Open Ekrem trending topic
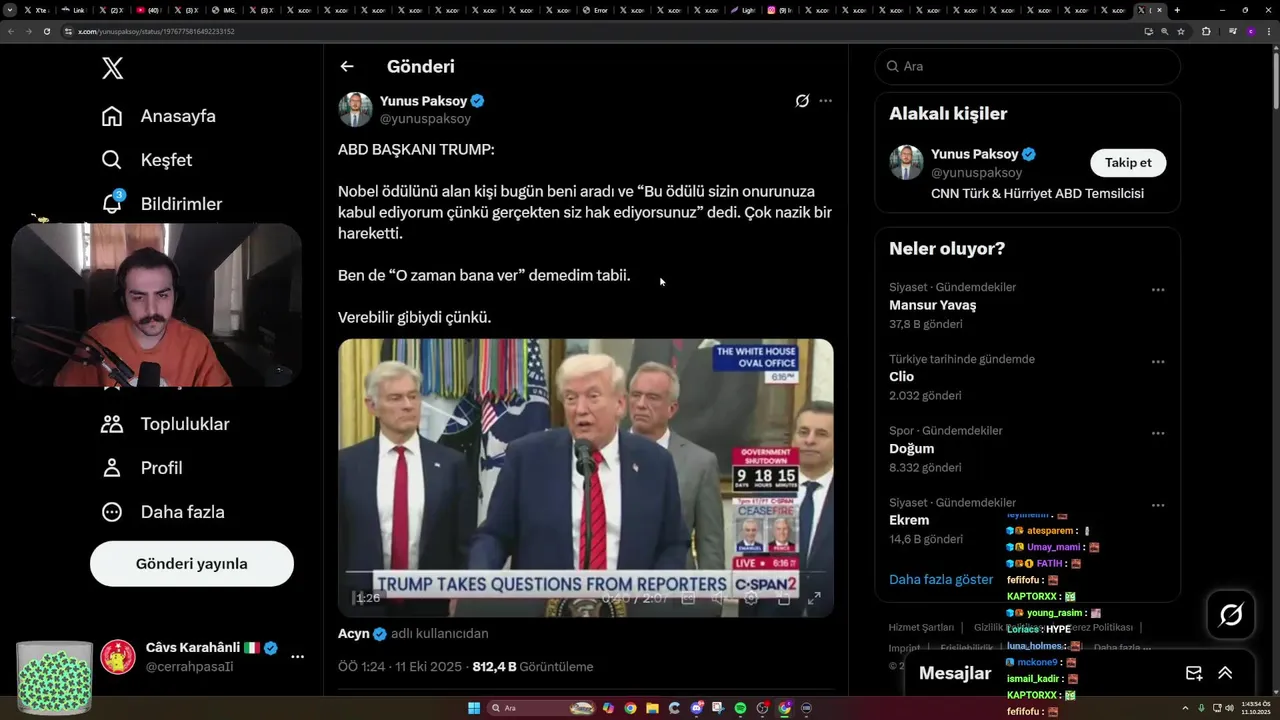The image size is (1280, 720). coord(909,520)
